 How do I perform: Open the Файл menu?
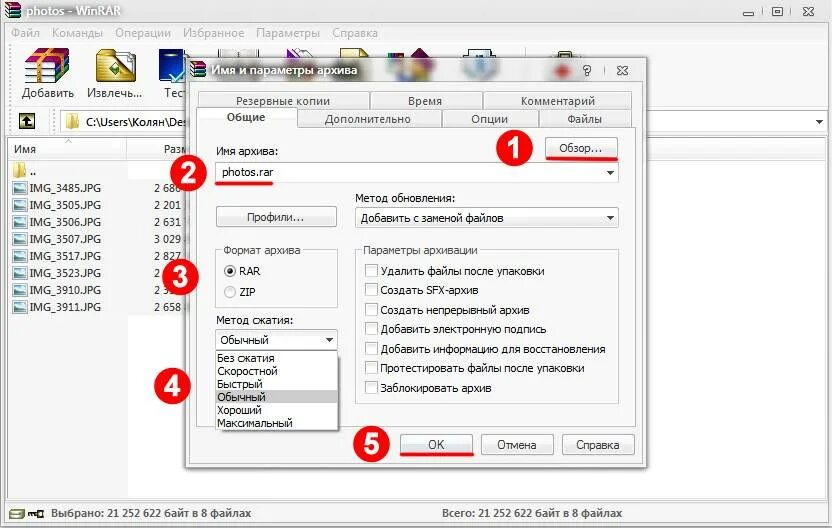25,33
